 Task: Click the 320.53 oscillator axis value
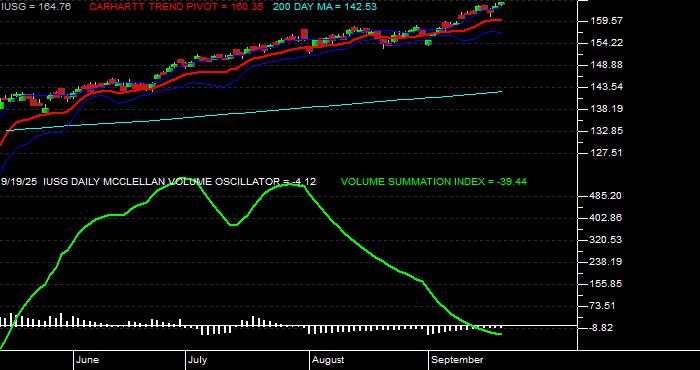tap(606, 240)
